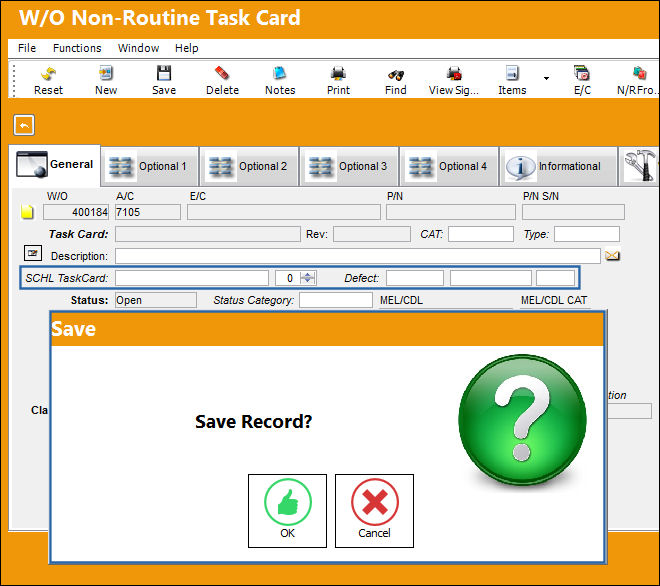Confirm save with OK button
Viewport: 660px width, 586px height.
click(x=287, y=511)
